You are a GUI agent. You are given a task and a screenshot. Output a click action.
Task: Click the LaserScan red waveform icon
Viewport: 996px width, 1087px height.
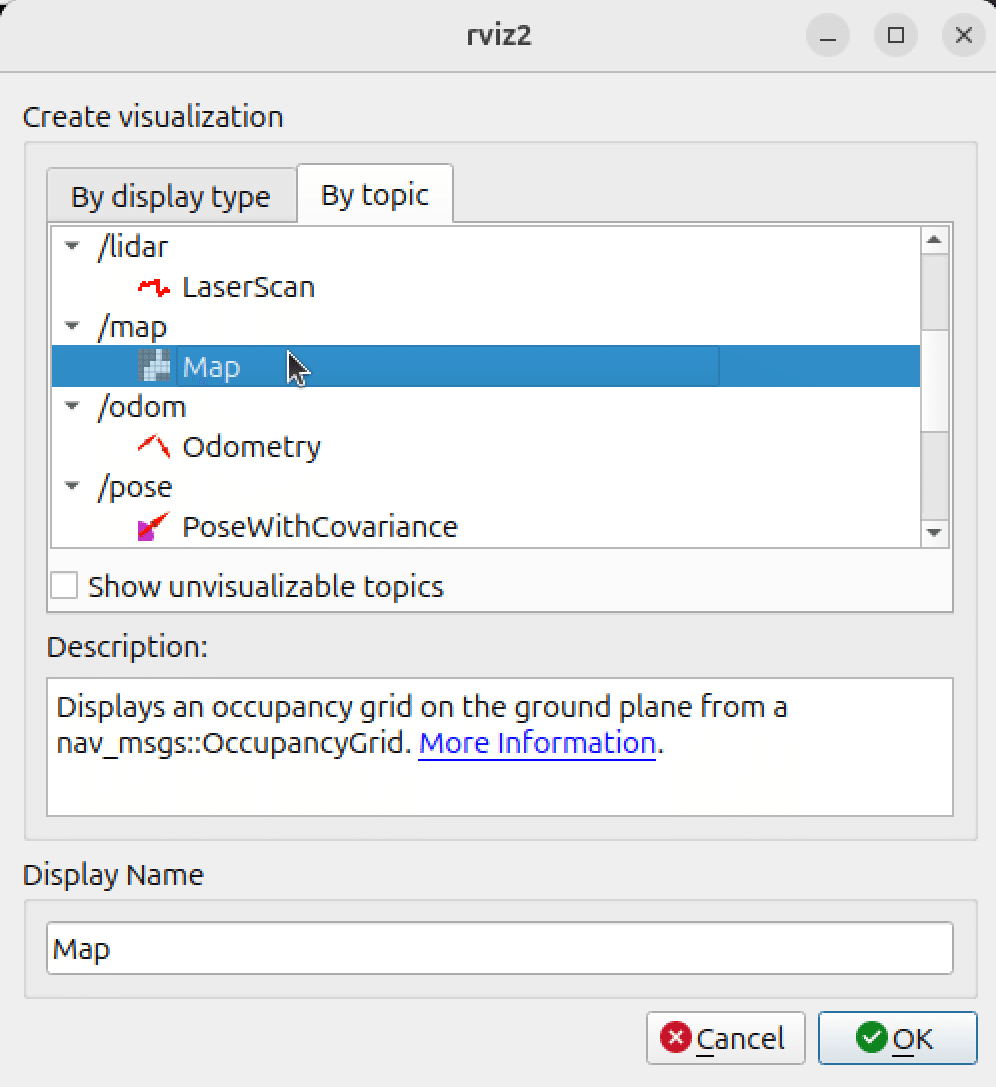click(x=154, y=287)
